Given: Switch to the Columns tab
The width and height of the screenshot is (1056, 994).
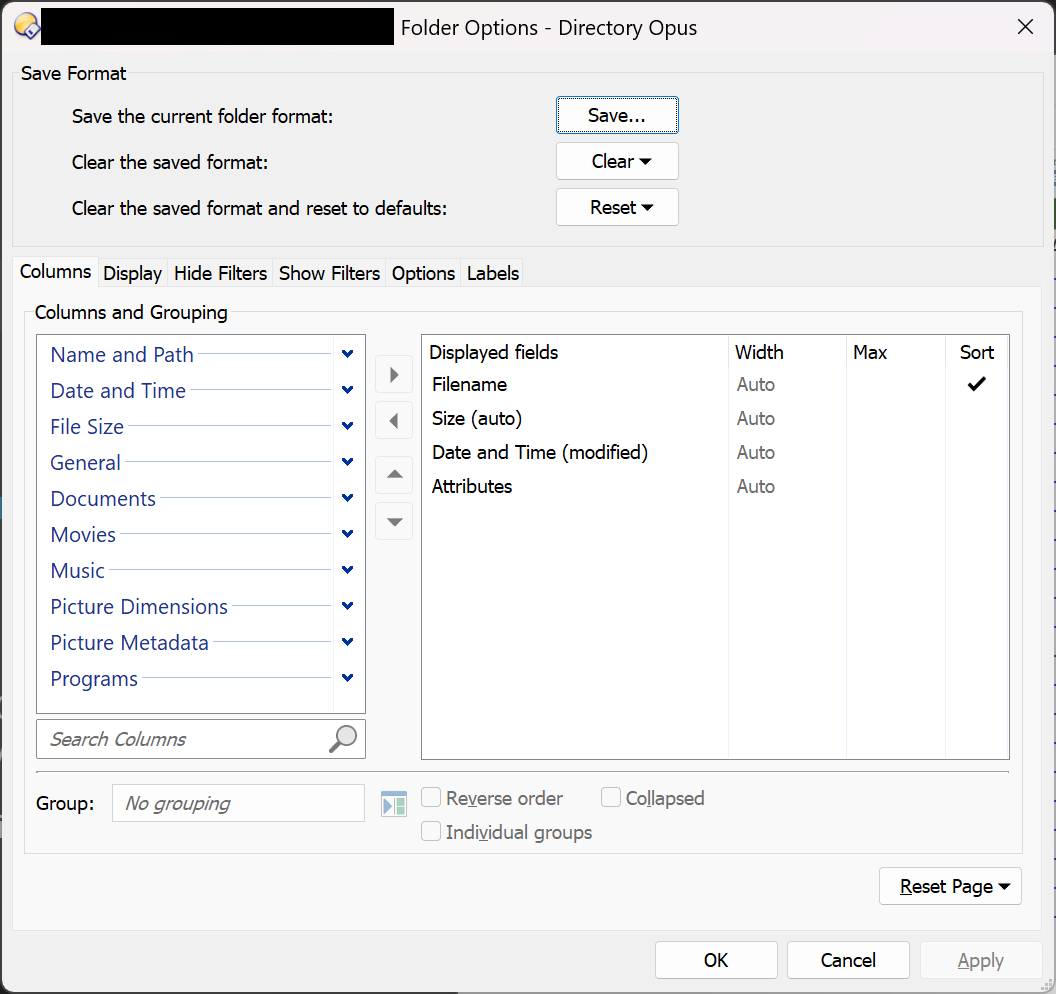Looking at the screenshot, I should coord(55,272).
